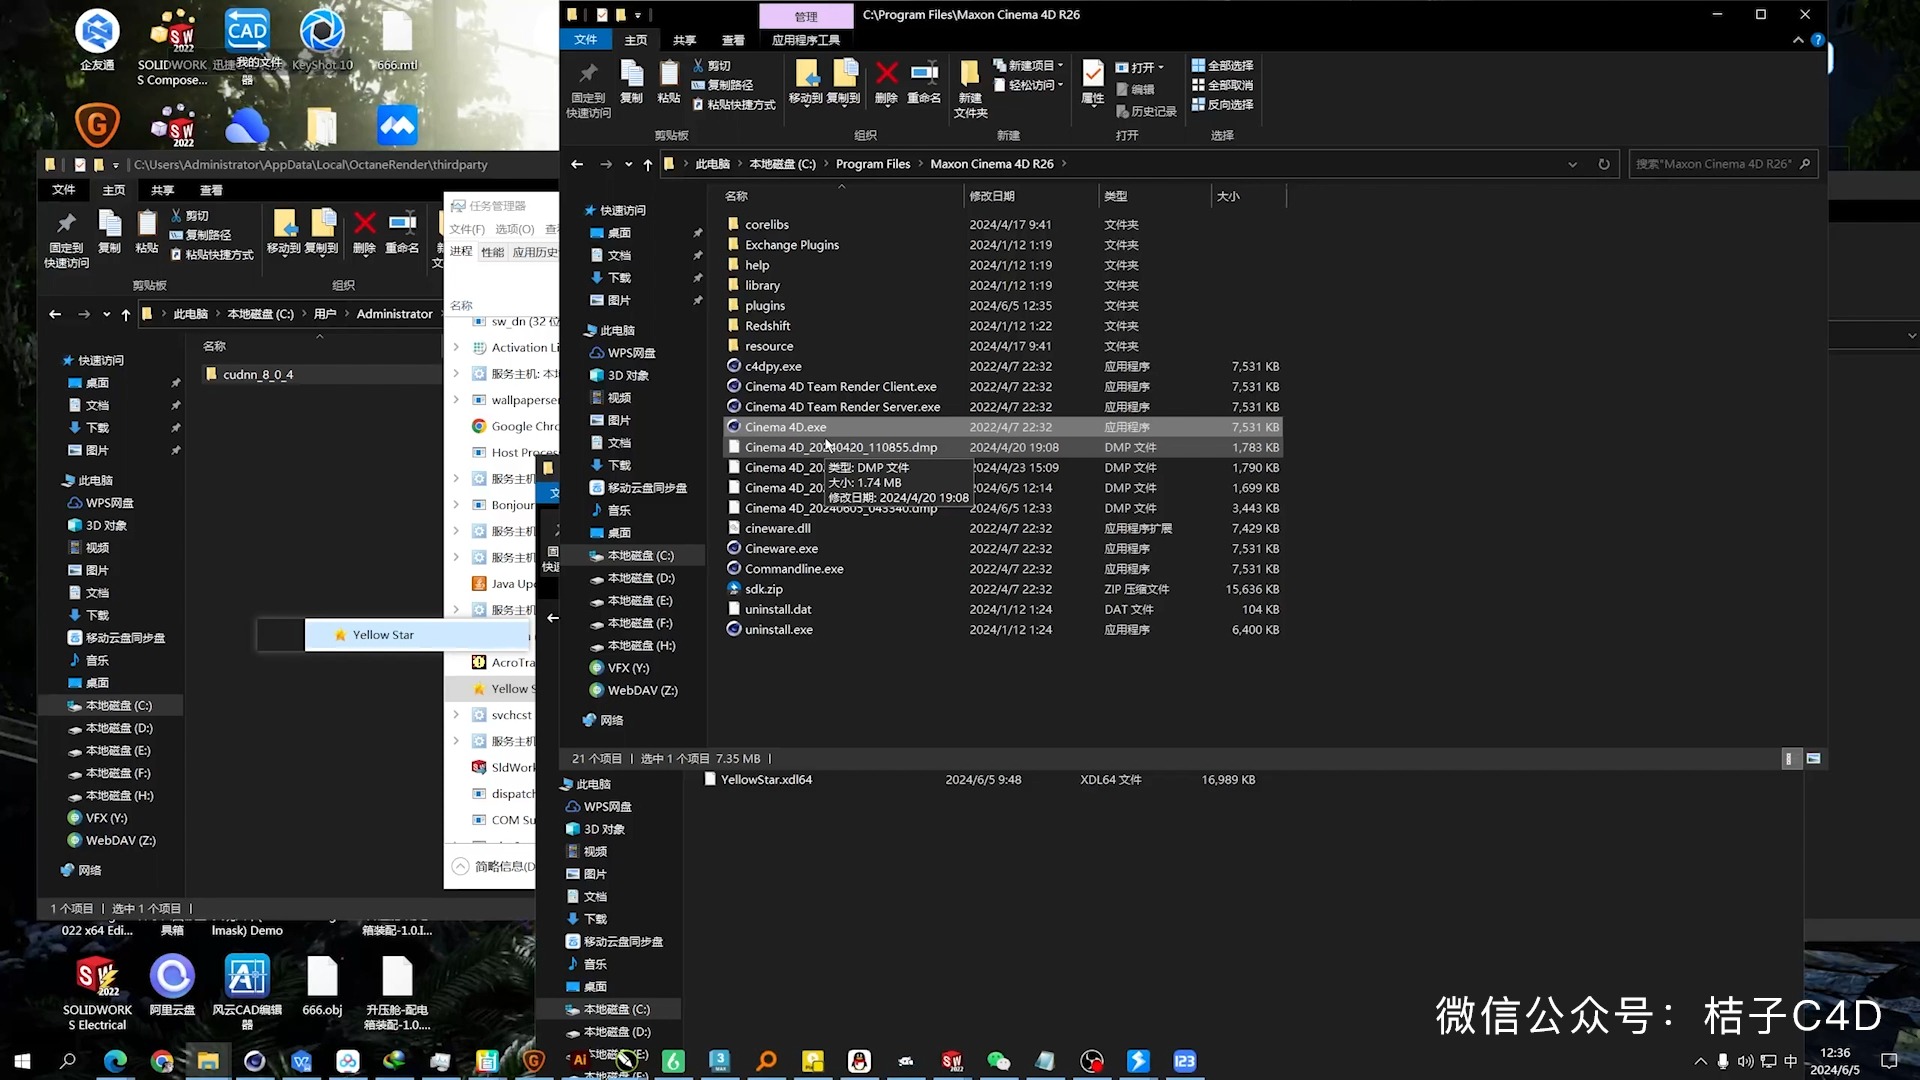This screenshot has width=1920, height=1080.
Task: Click Properties (属性) icon in front ribbon
Action: tap(1093, 81)
